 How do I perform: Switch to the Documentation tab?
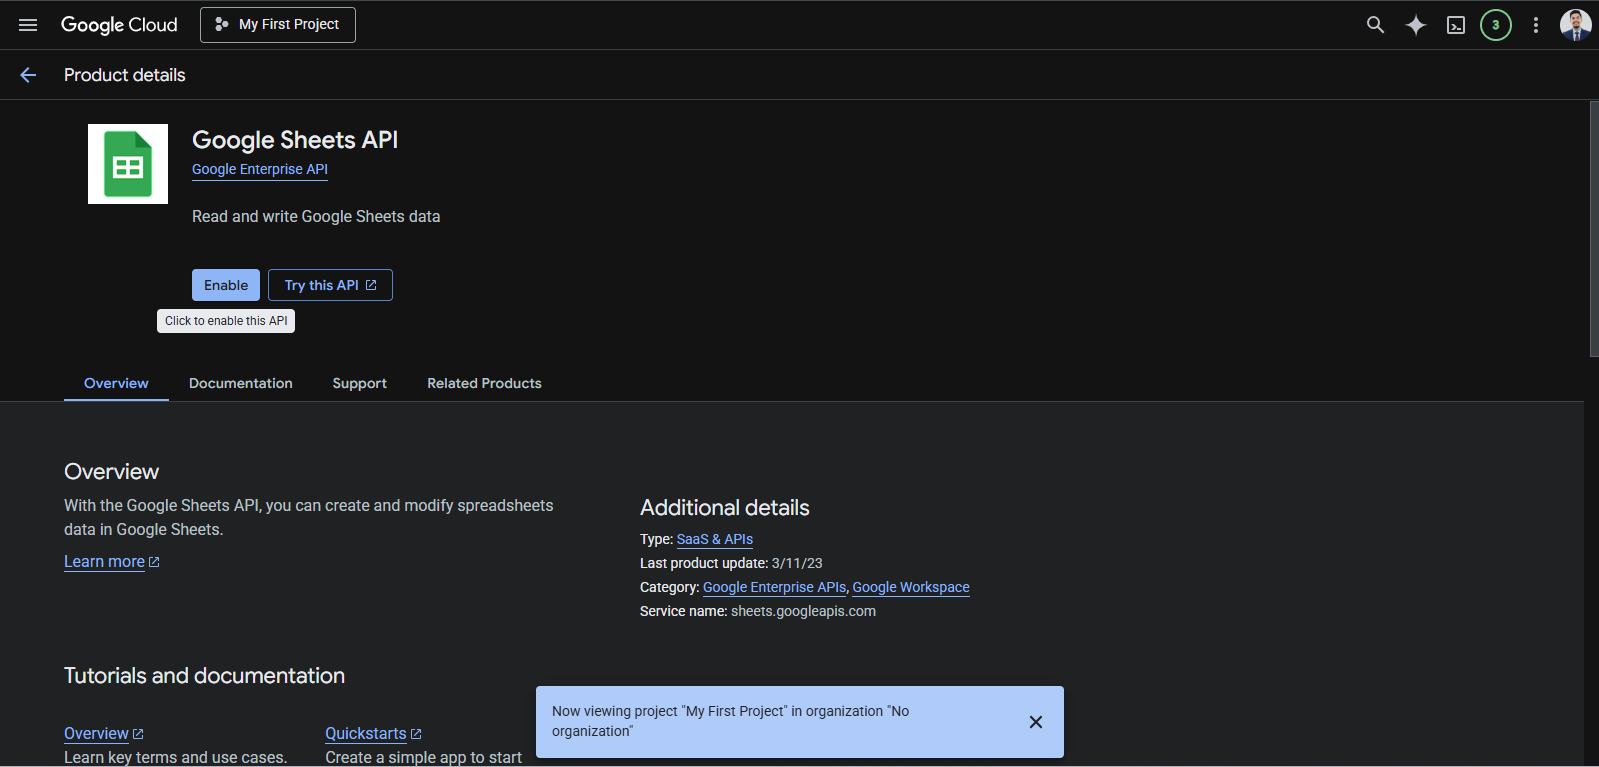(241, 383)
